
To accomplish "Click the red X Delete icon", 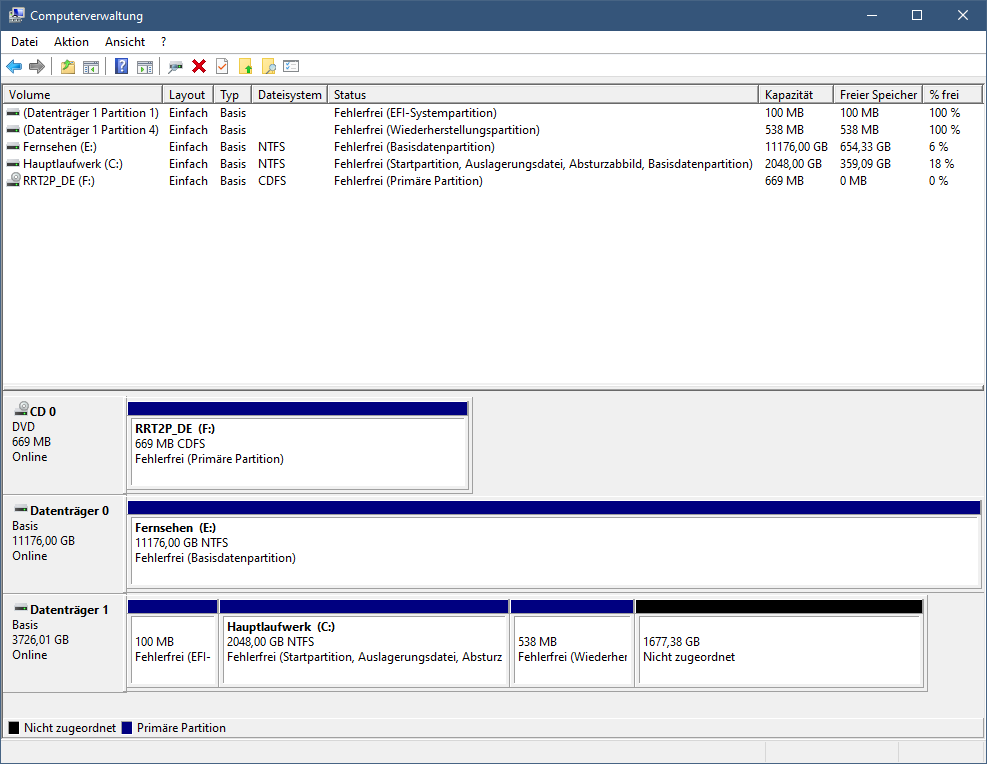I will 199,66.
